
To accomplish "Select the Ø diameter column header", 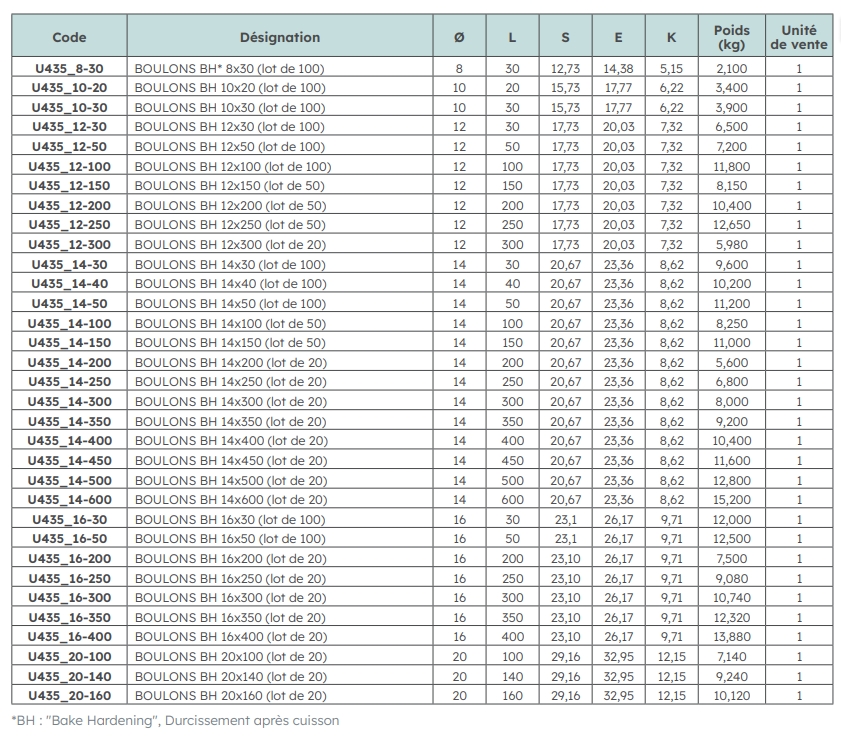I will click(x=459, y=37).
